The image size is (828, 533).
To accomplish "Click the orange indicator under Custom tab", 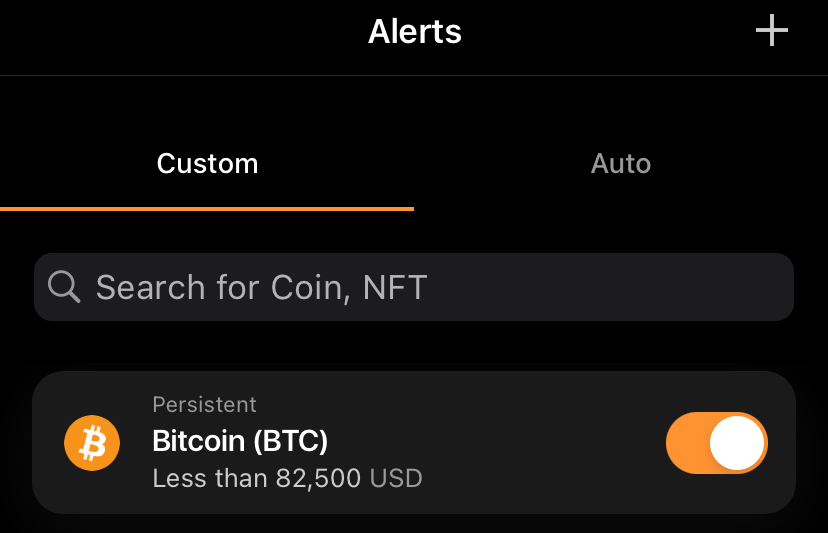I will 207,208.
